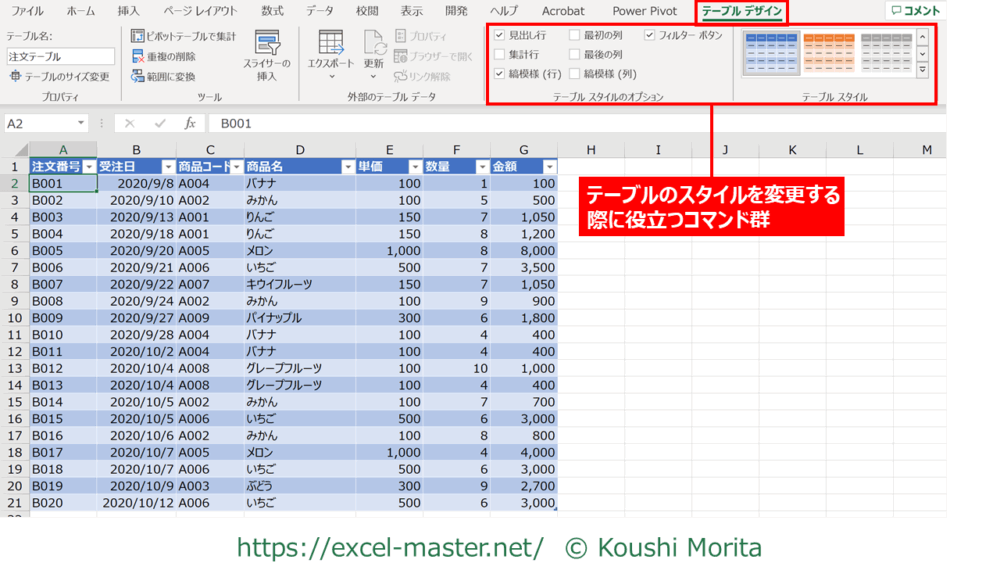
Task: Click the ピボットテーブルで集計 icon
Action: click(x=138, y=37)
